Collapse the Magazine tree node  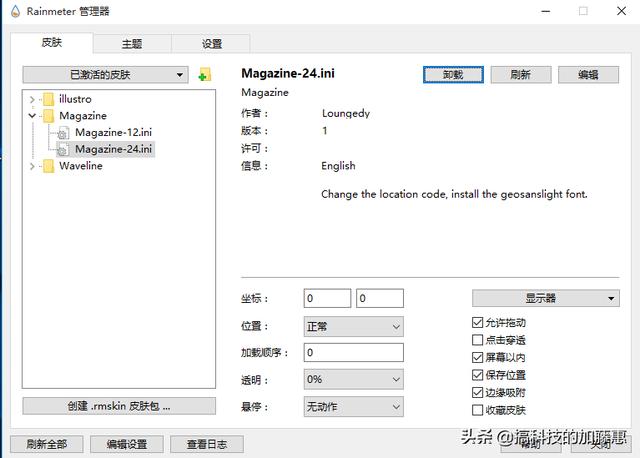coord(32,116)
